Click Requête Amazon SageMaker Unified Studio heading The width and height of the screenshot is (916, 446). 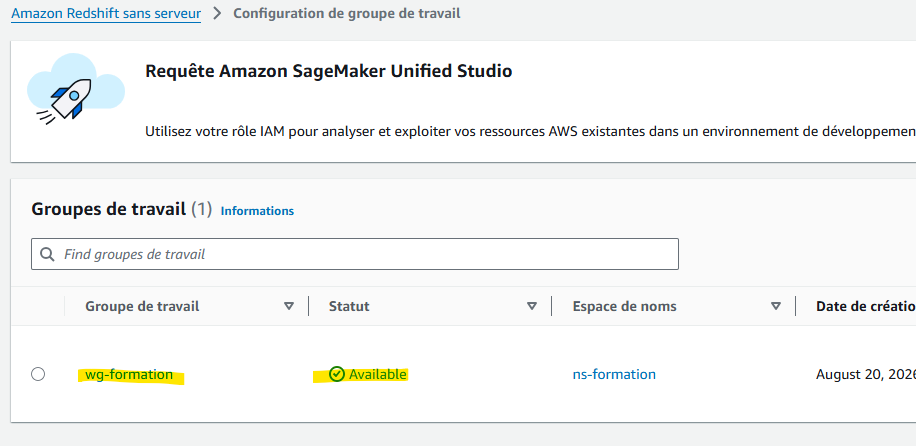pyautogui.click(x=328, y=71)
